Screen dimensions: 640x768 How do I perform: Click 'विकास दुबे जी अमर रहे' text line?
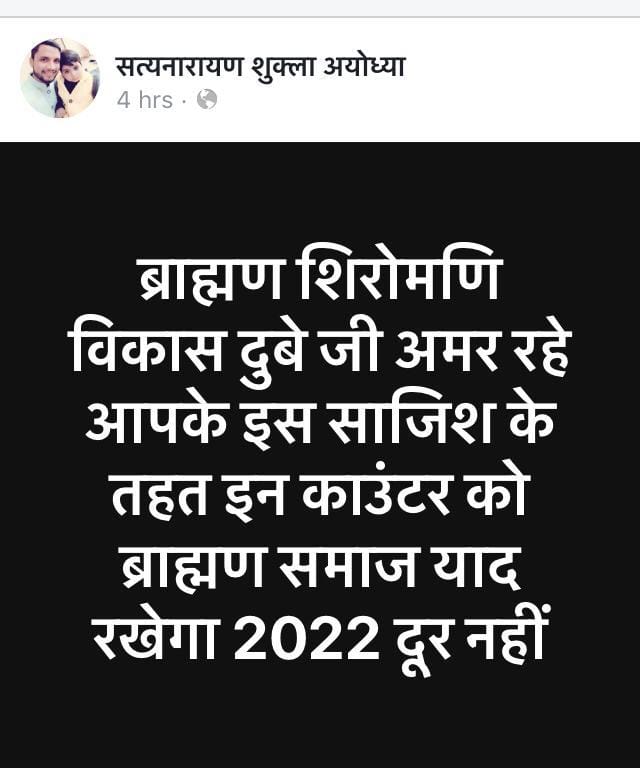[320, 350]
